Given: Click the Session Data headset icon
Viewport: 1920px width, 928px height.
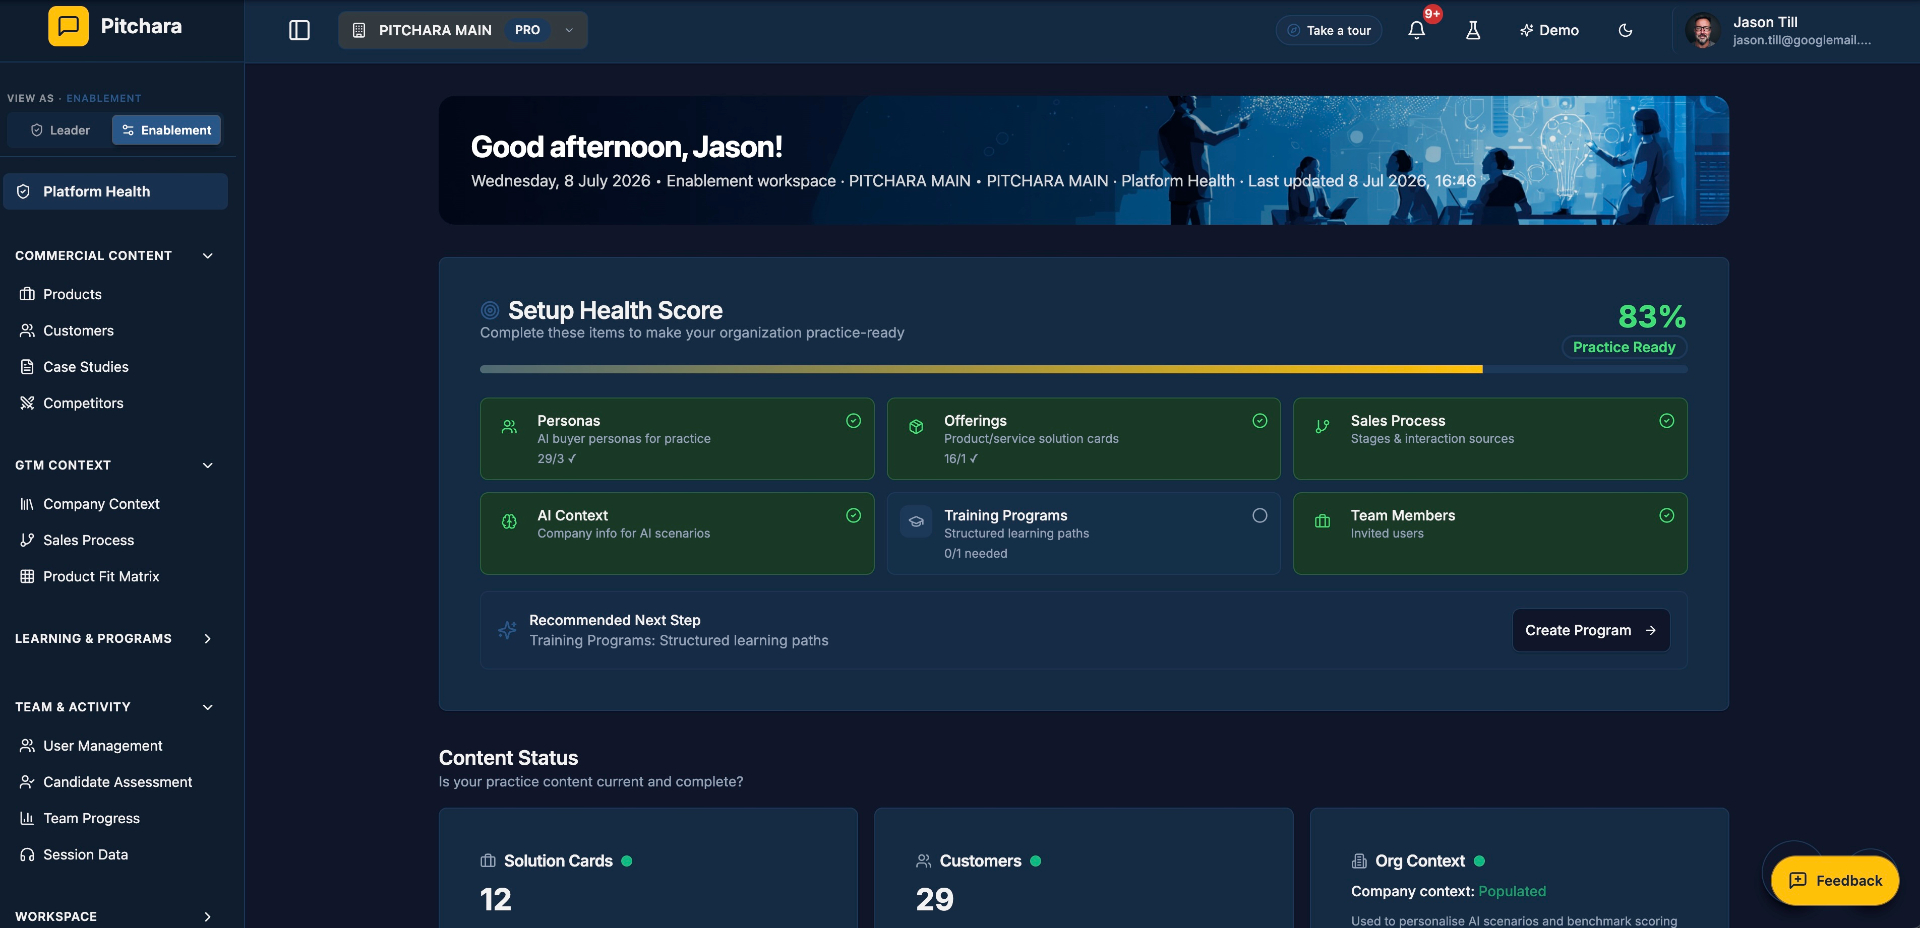Looking at the screenshot, I should point(27,855).
